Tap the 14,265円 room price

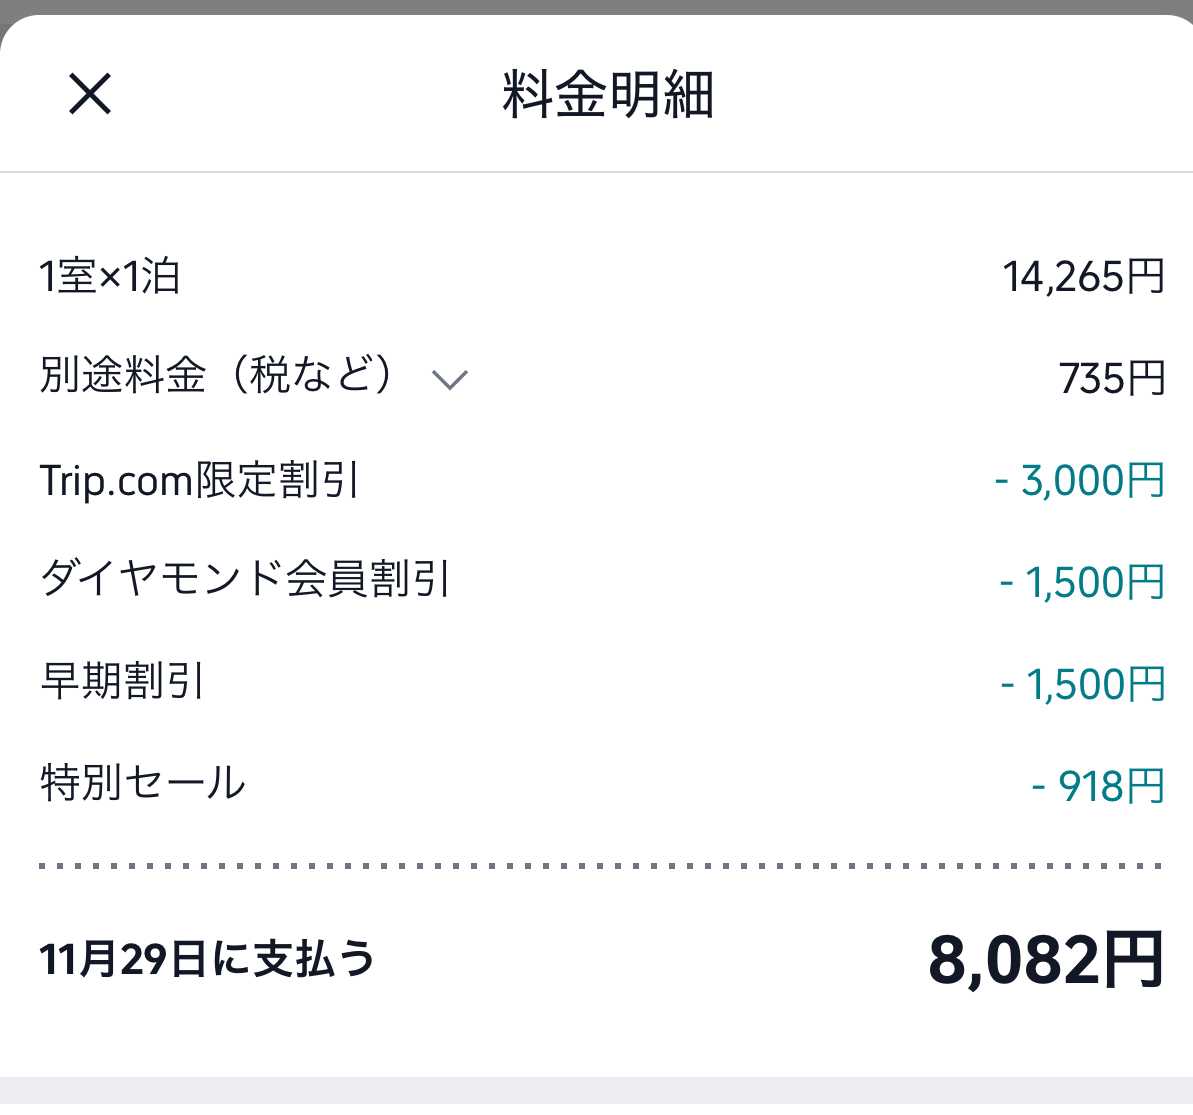click(x=1083, y=277)
